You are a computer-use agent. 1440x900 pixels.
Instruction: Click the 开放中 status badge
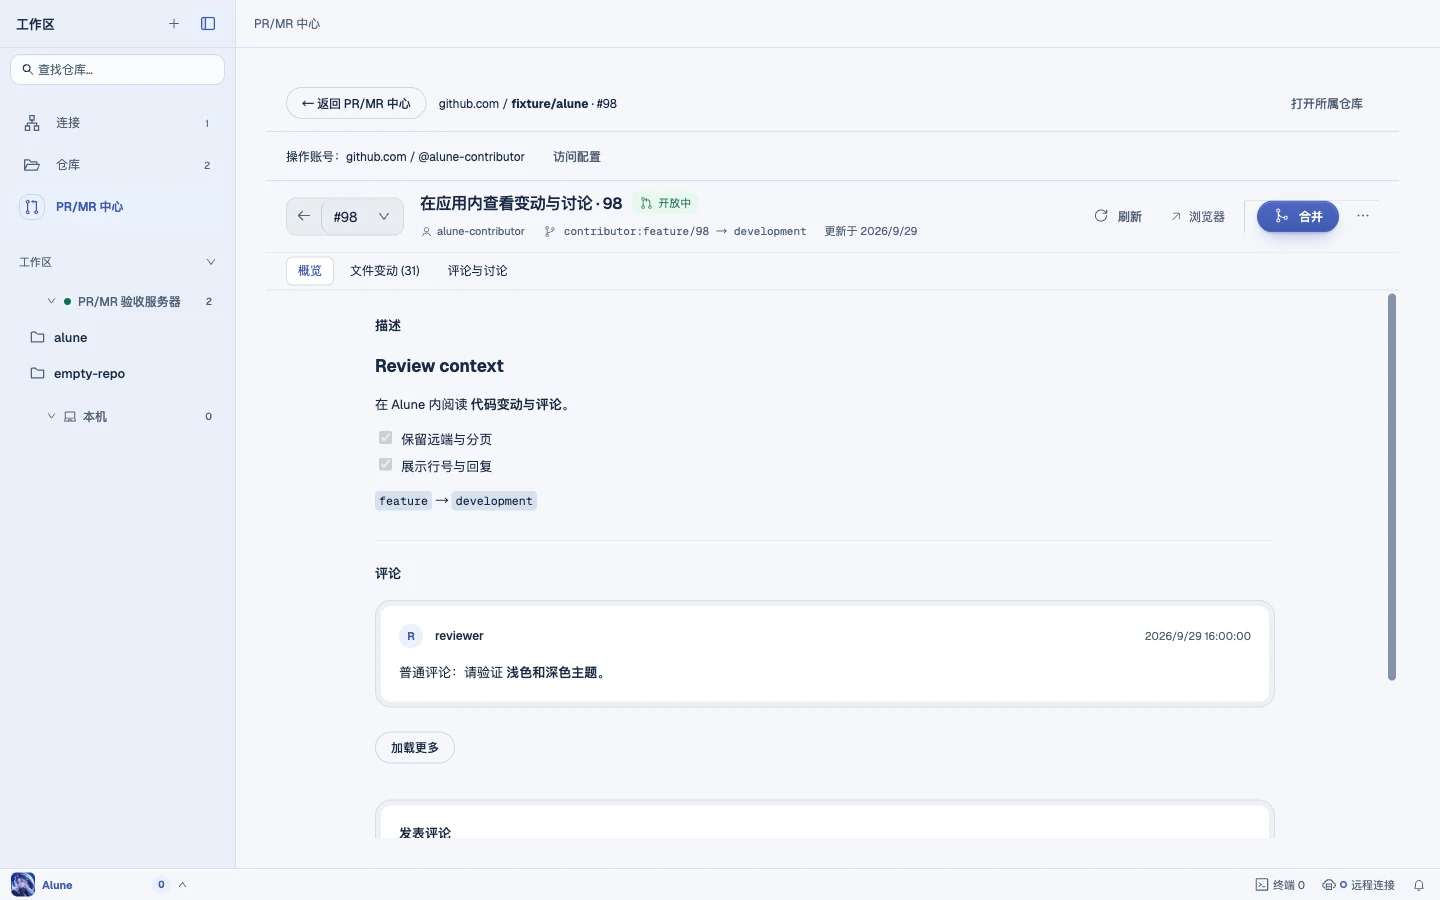666,203
